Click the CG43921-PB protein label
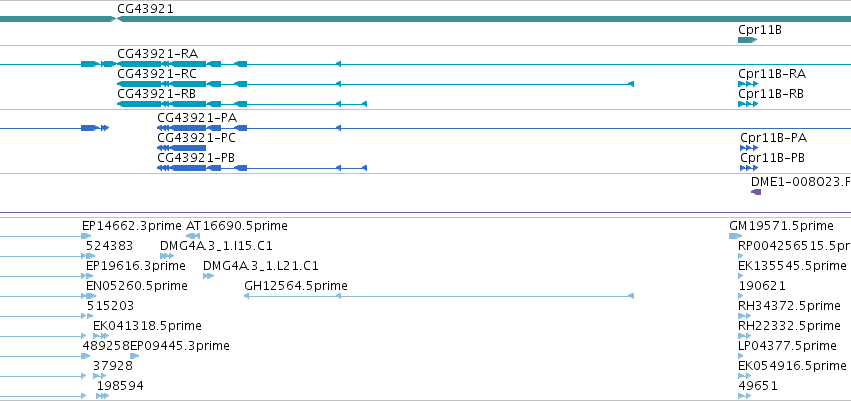Screen dimensions: 851x401 click(196, 158)
